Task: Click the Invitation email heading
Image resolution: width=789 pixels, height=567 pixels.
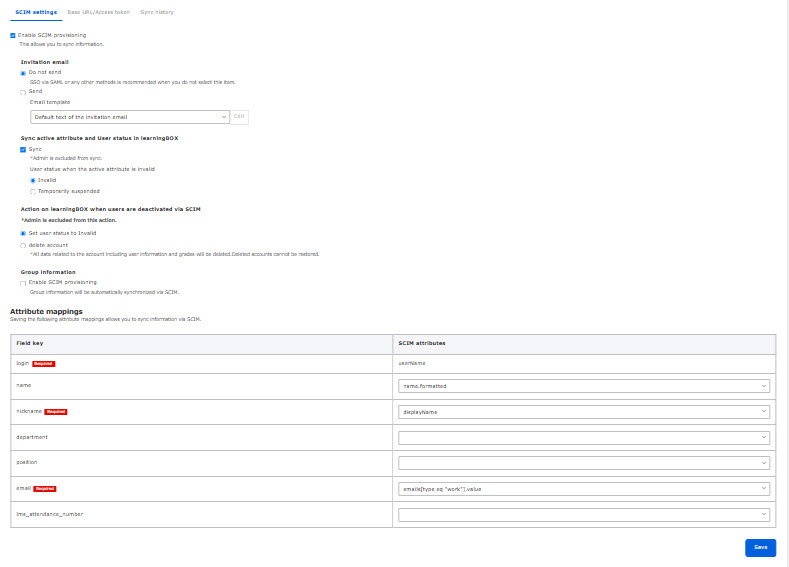Action: point(44,62)
